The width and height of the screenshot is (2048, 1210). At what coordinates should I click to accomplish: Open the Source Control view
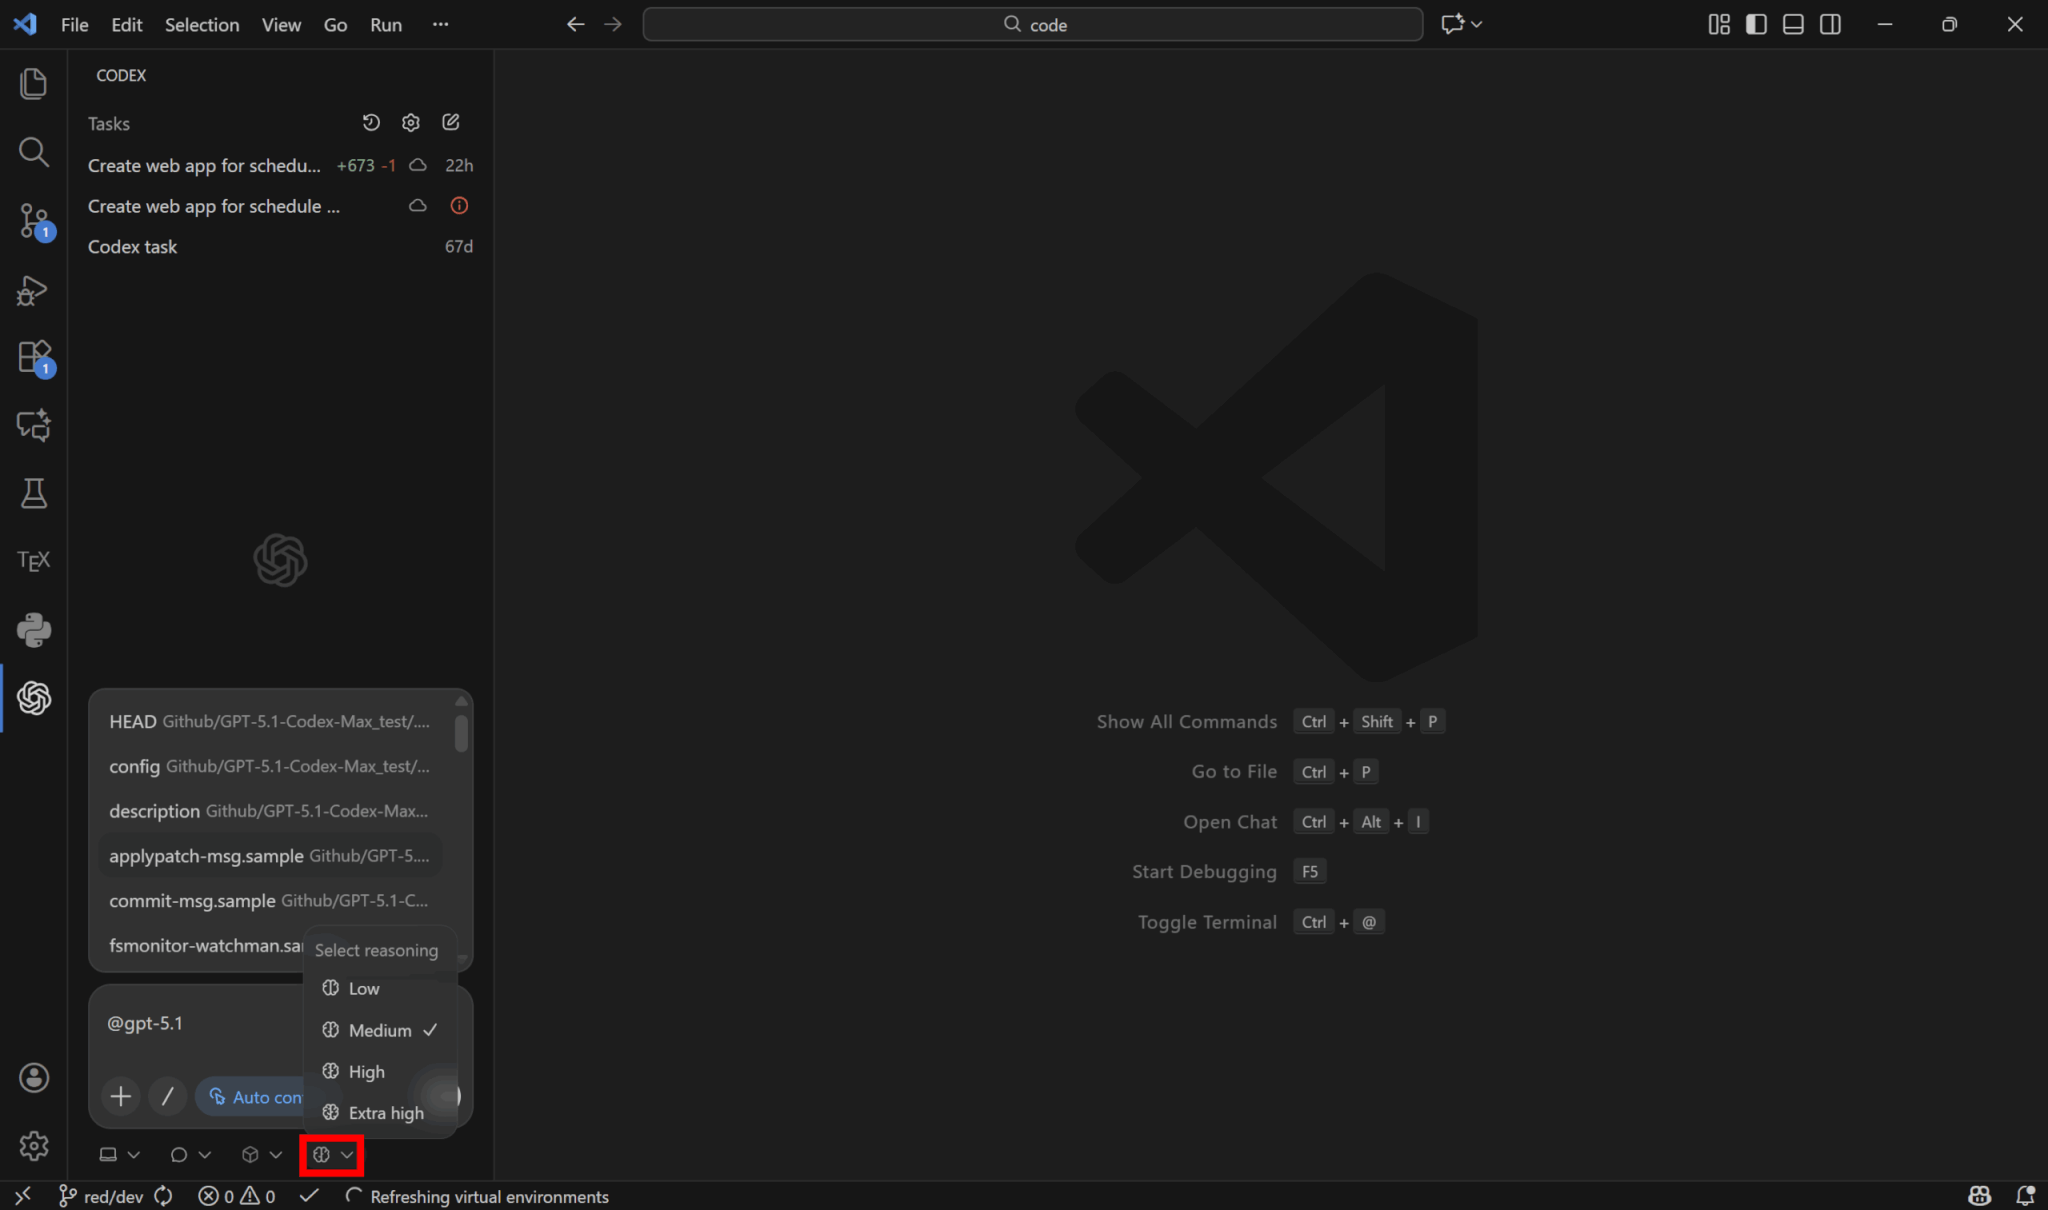tap(33, 220)
